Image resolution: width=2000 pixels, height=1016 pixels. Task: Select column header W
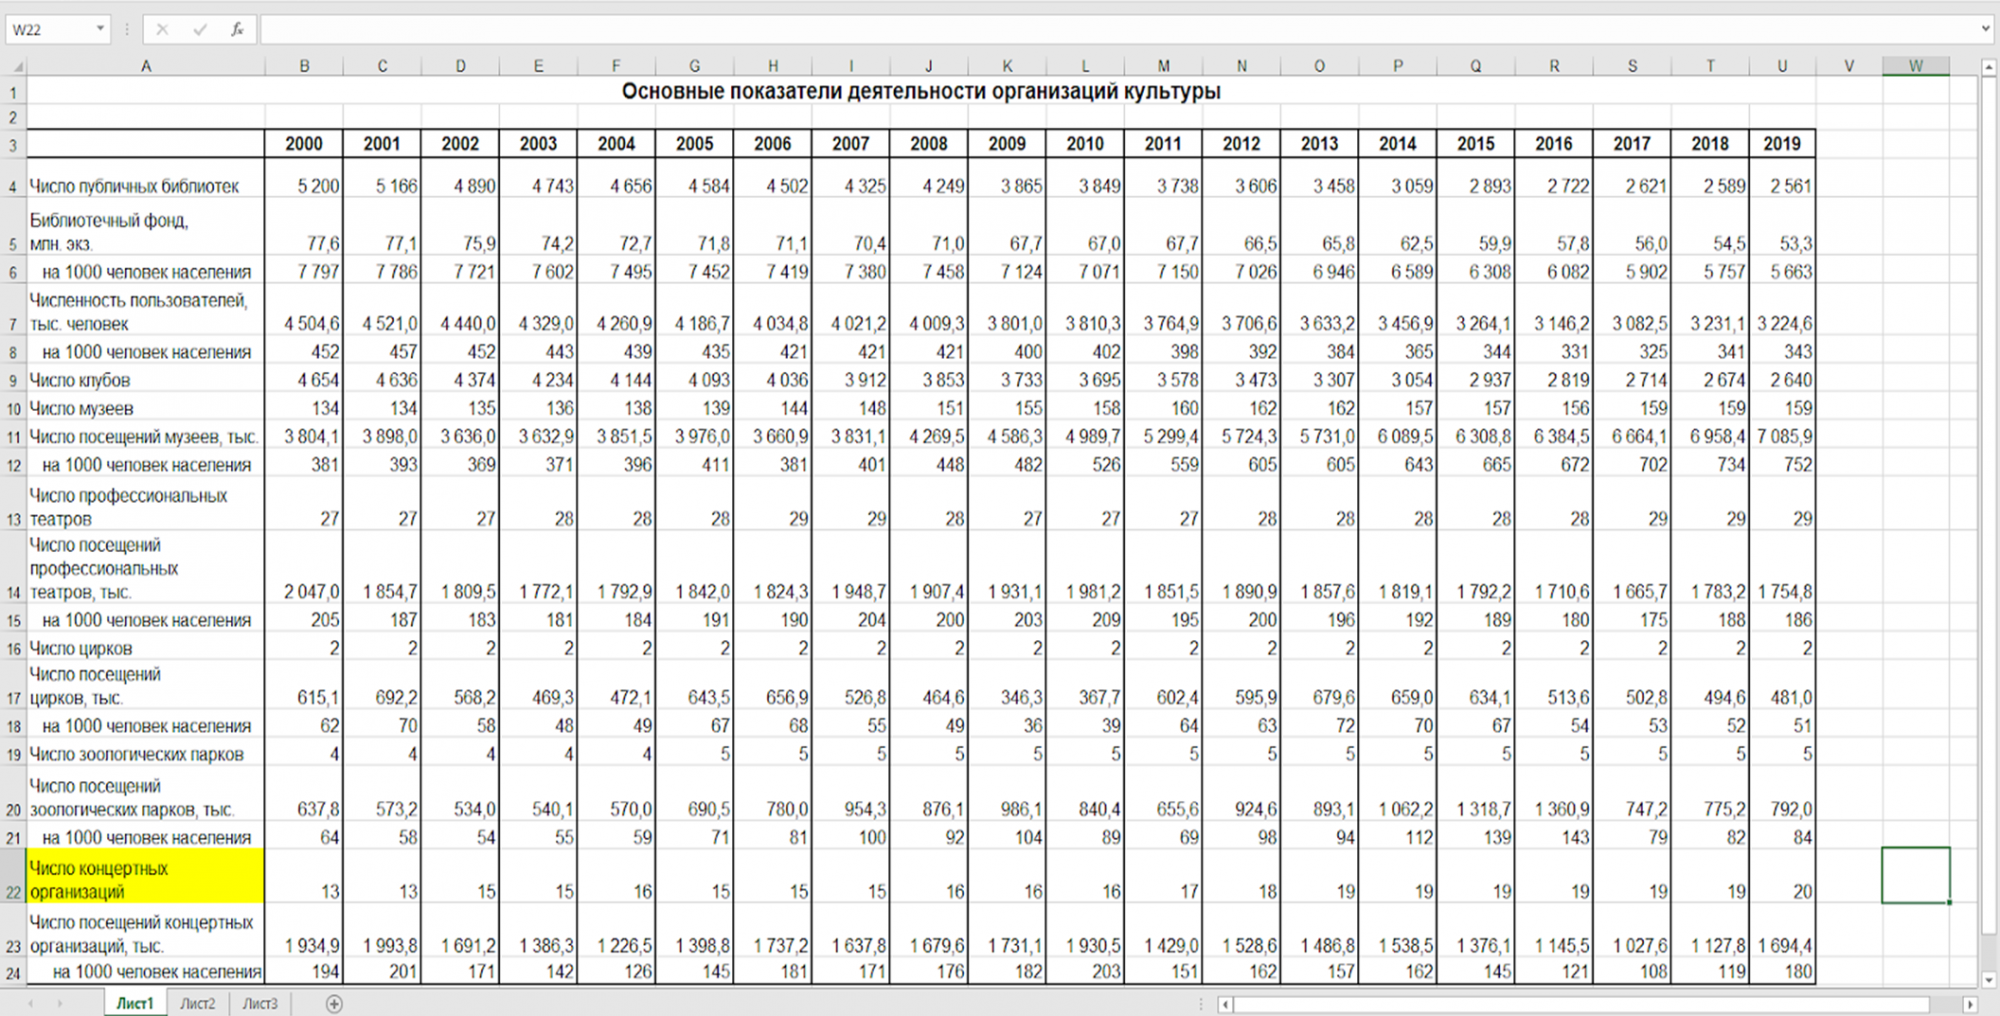click(x=1916, y=66)
